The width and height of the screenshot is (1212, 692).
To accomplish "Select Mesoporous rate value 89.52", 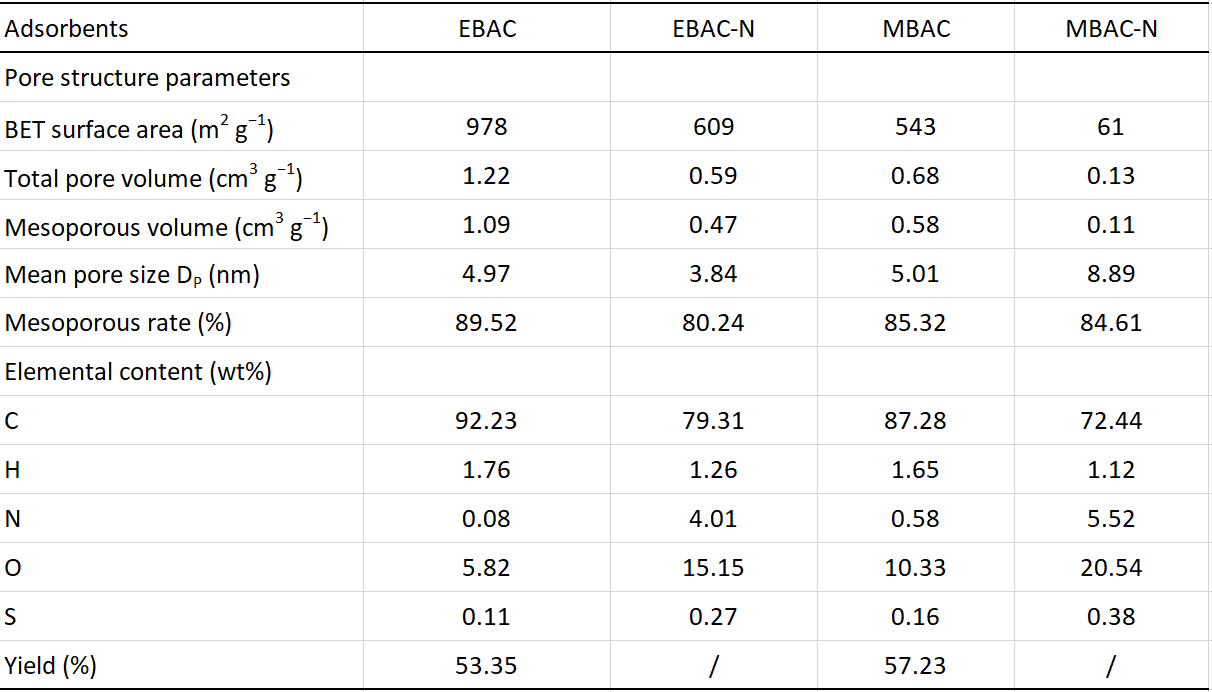I will click(x=486, y=323).
